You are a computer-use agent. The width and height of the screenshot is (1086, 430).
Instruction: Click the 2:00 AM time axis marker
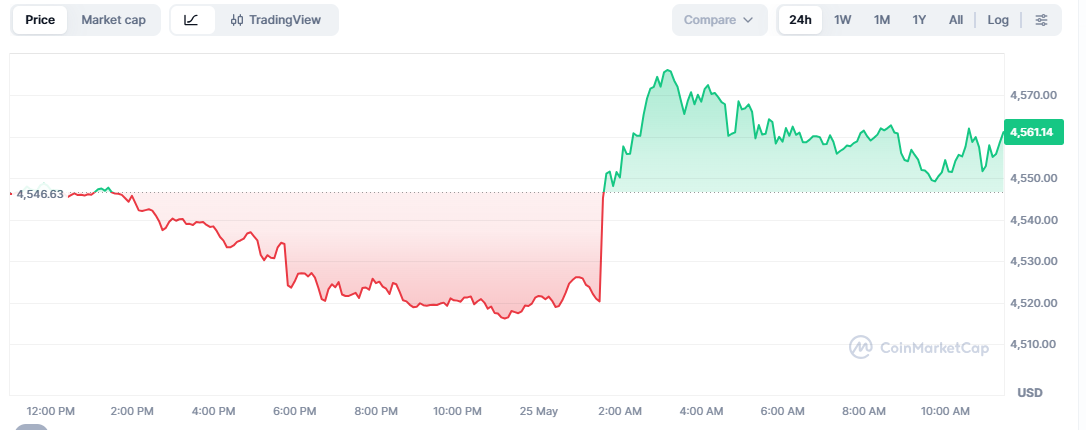[x=620, y=411]
